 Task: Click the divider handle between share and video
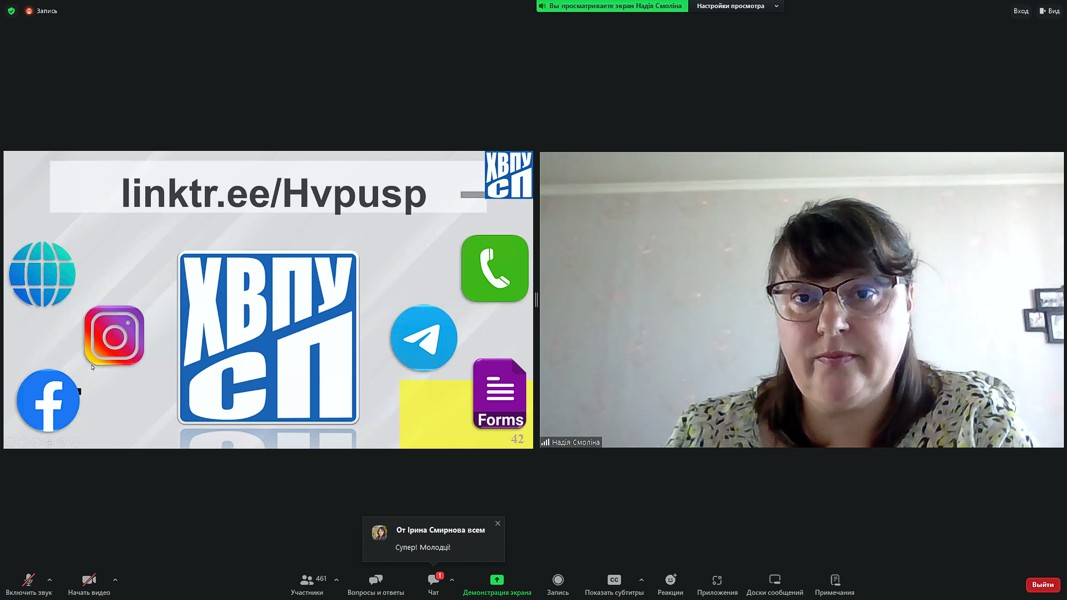tap(536, 299)
